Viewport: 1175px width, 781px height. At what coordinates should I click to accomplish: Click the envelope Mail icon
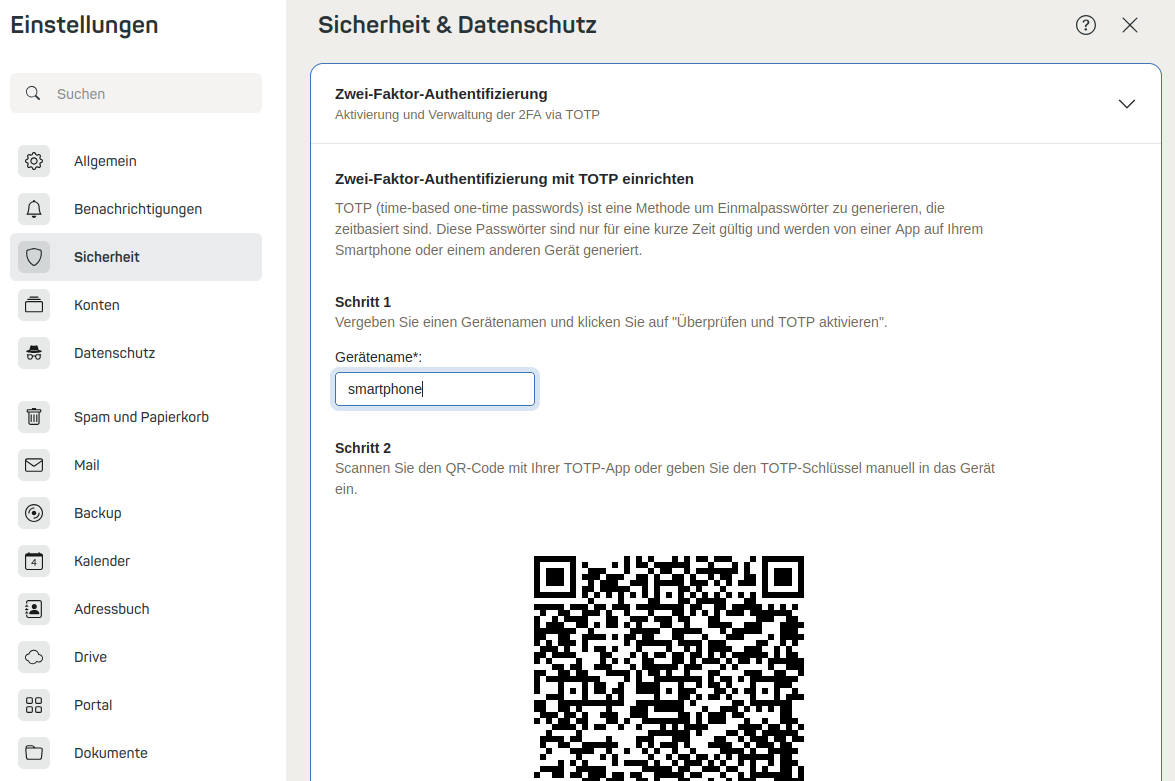(x=34, y=465)
